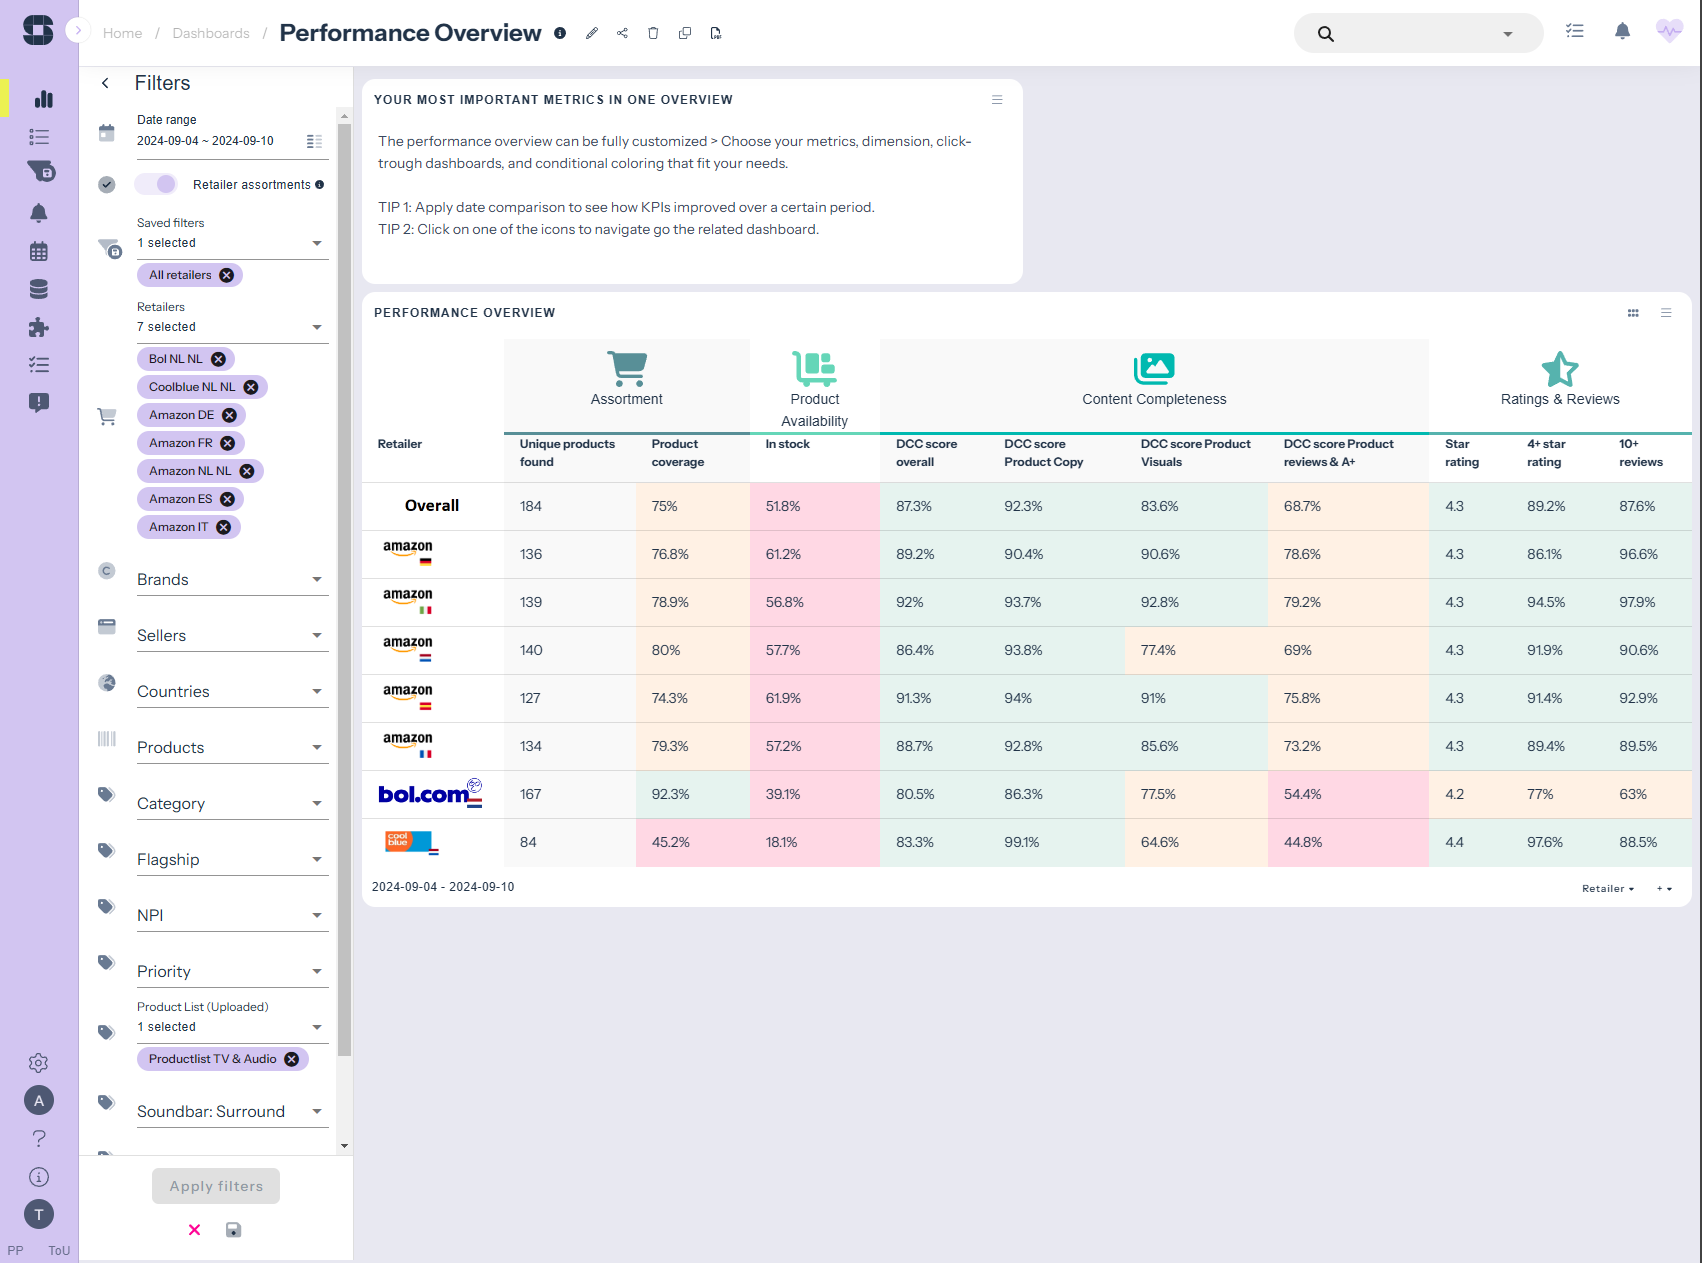This screenshot has height=1263, width=1702.
Task: Navigate to Home breadcrumb link
Action: (122, 33)
